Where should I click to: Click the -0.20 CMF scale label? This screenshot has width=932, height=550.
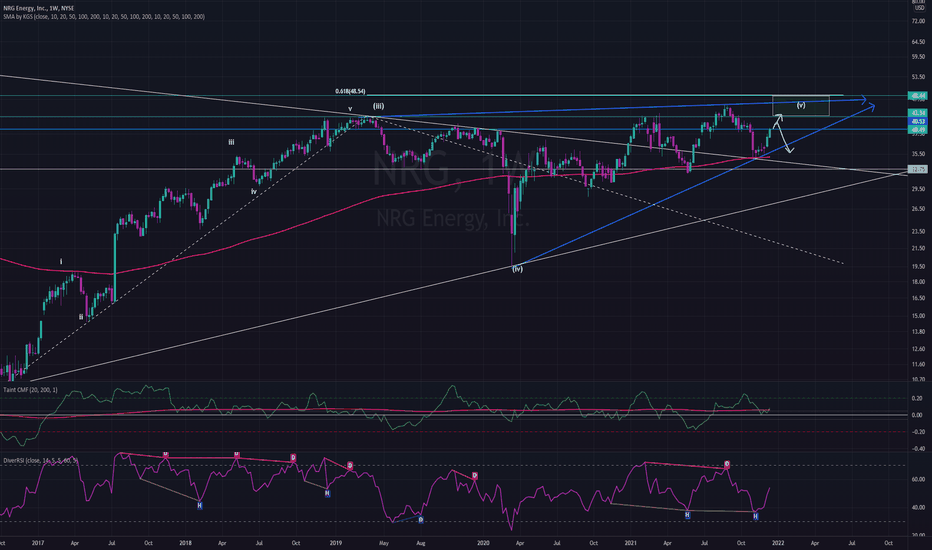917,432
